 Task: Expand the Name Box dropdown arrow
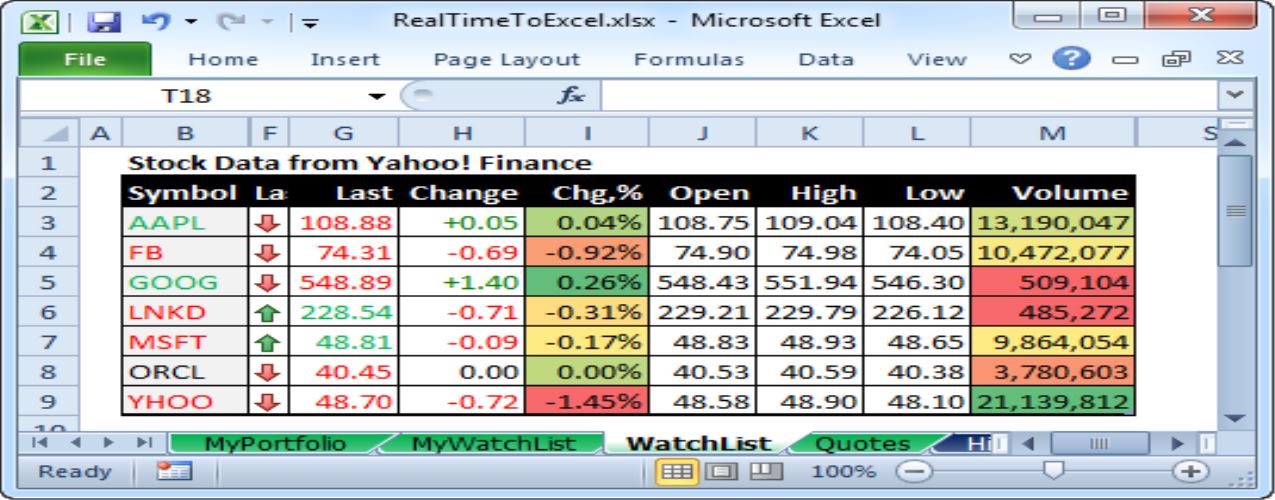(x=377, y=97)
